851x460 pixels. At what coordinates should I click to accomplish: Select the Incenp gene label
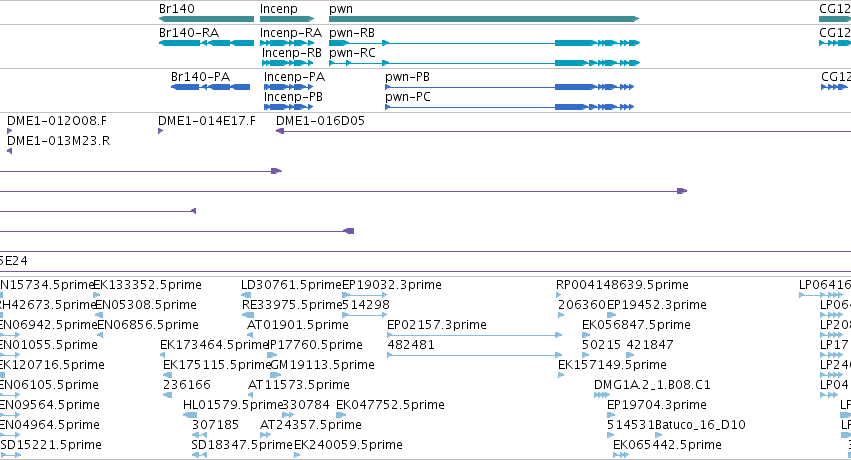278,9
